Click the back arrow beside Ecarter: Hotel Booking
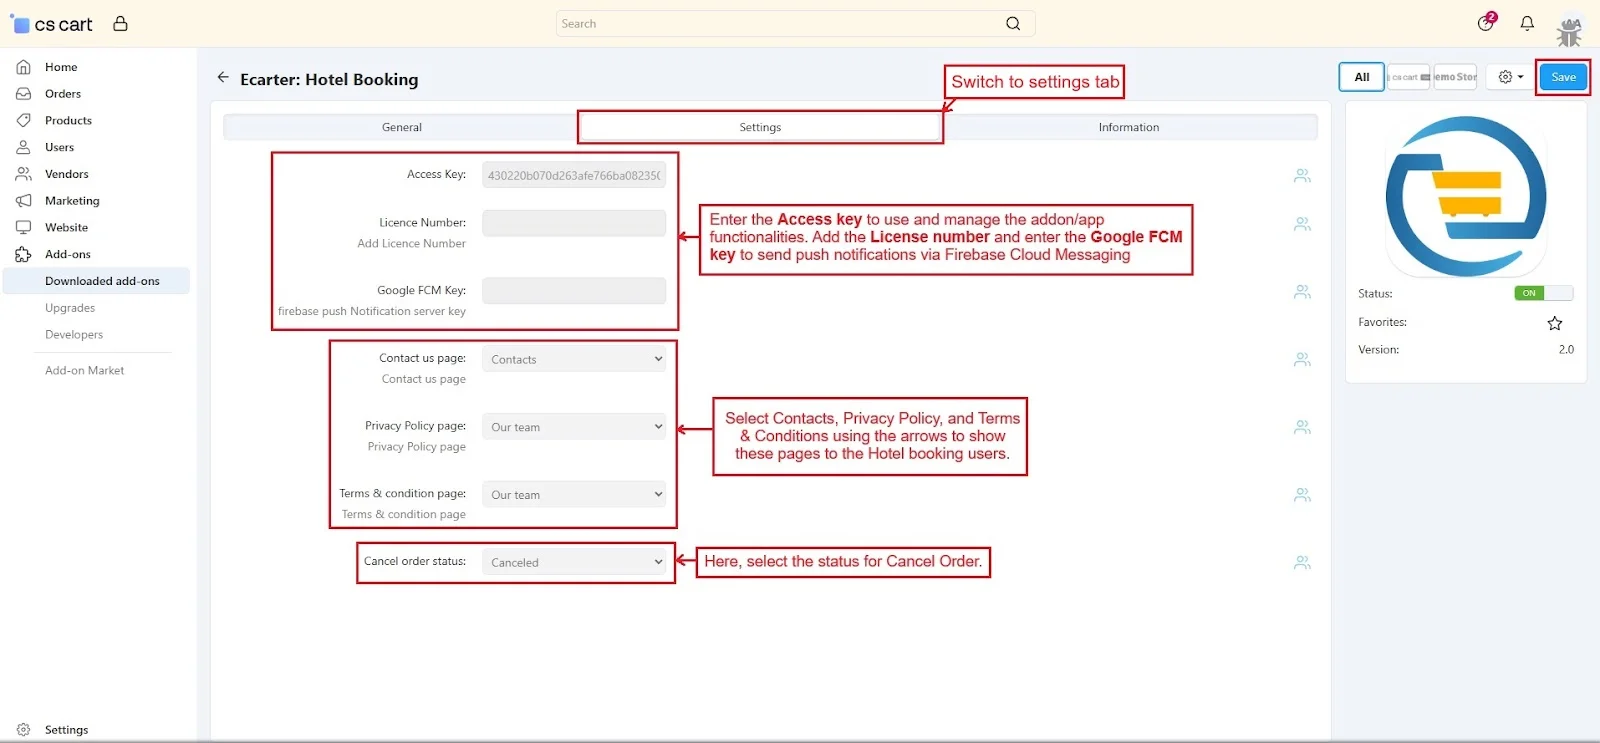1600x743 pixels. (223, 78)
